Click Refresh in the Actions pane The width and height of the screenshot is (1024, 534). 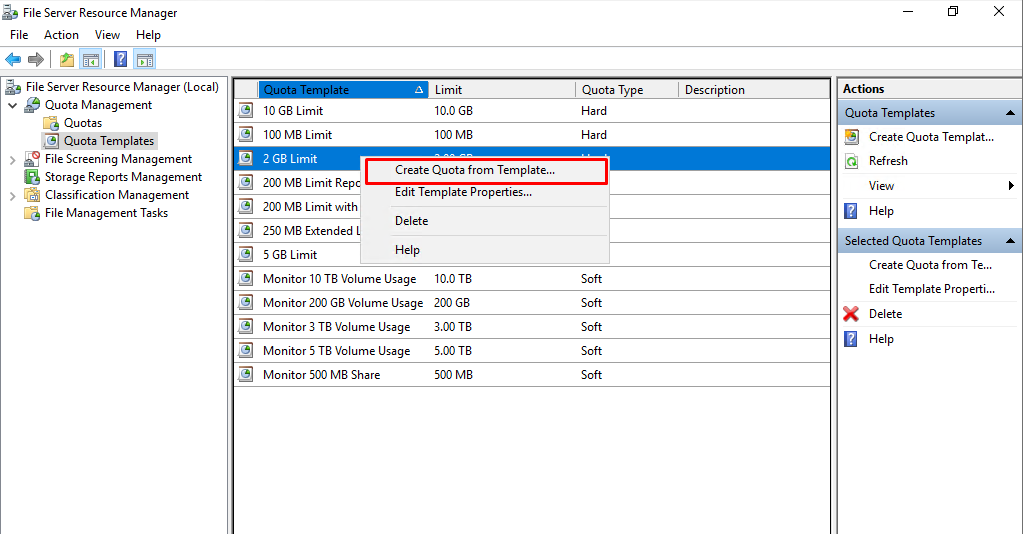(x=888, y=161)
